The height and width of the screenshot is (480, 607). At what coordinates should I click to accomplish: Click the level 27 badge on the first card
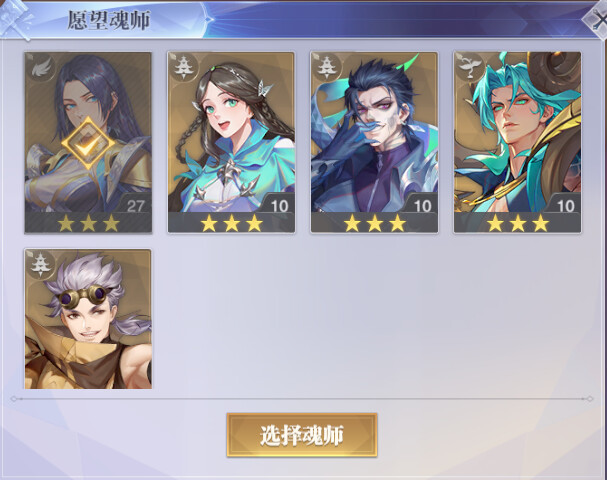(135, 205)
